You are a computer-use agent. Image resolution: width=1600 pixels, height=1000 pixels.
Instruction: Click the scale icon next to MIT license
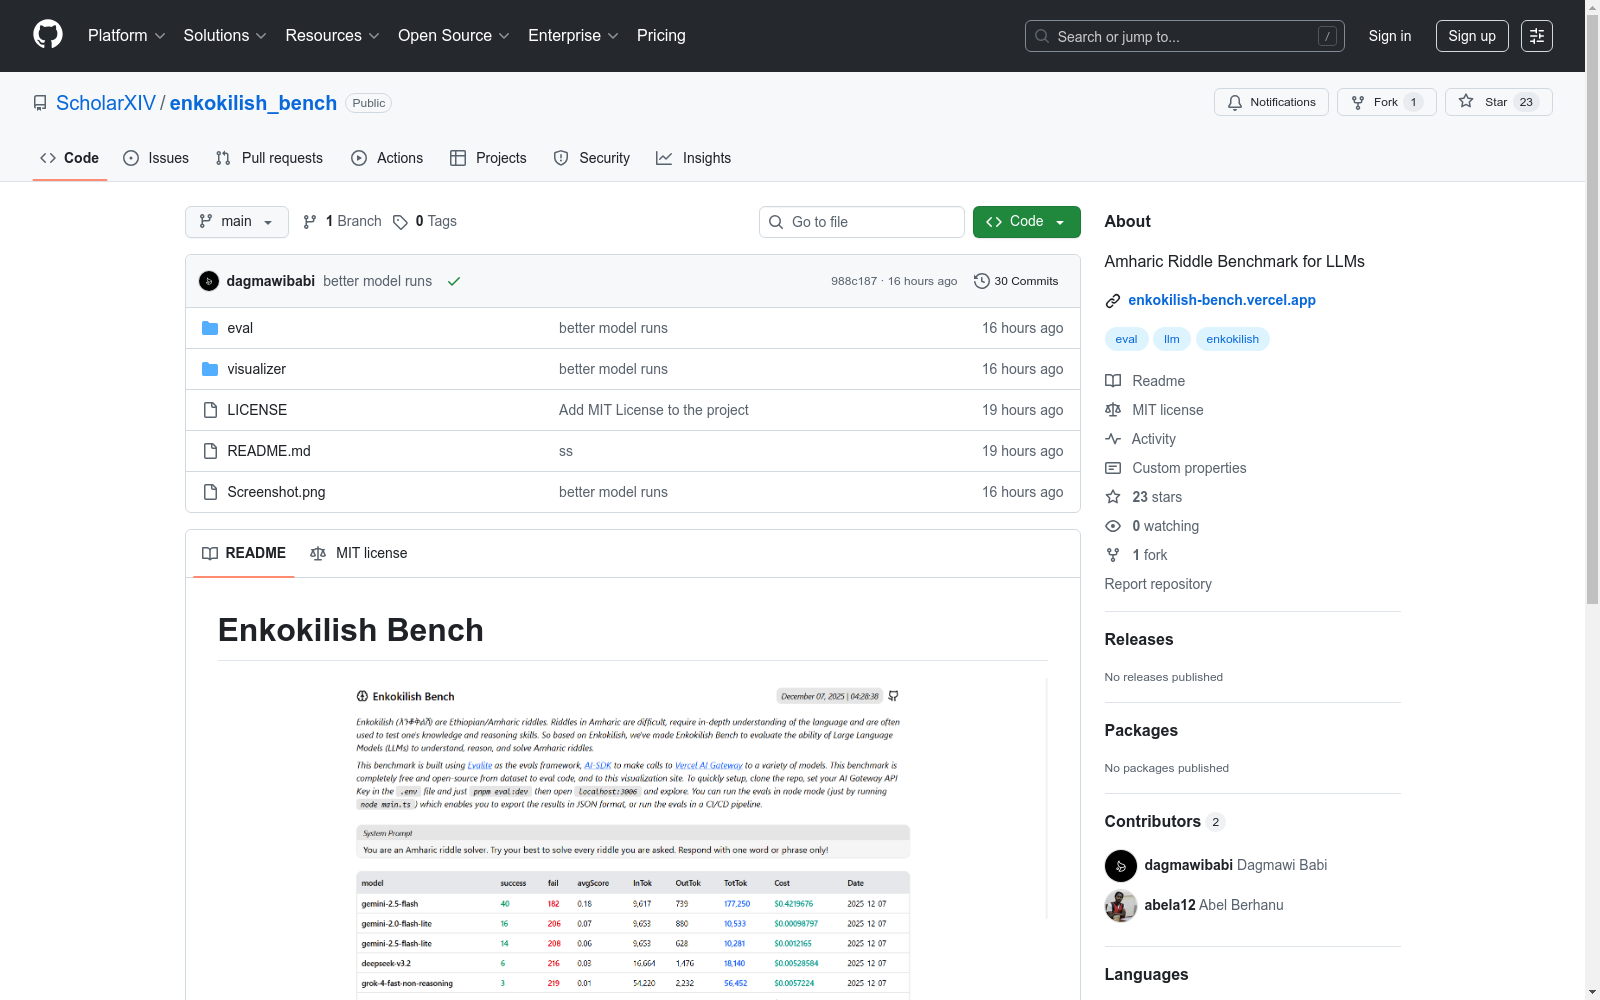coord(1113,410)
